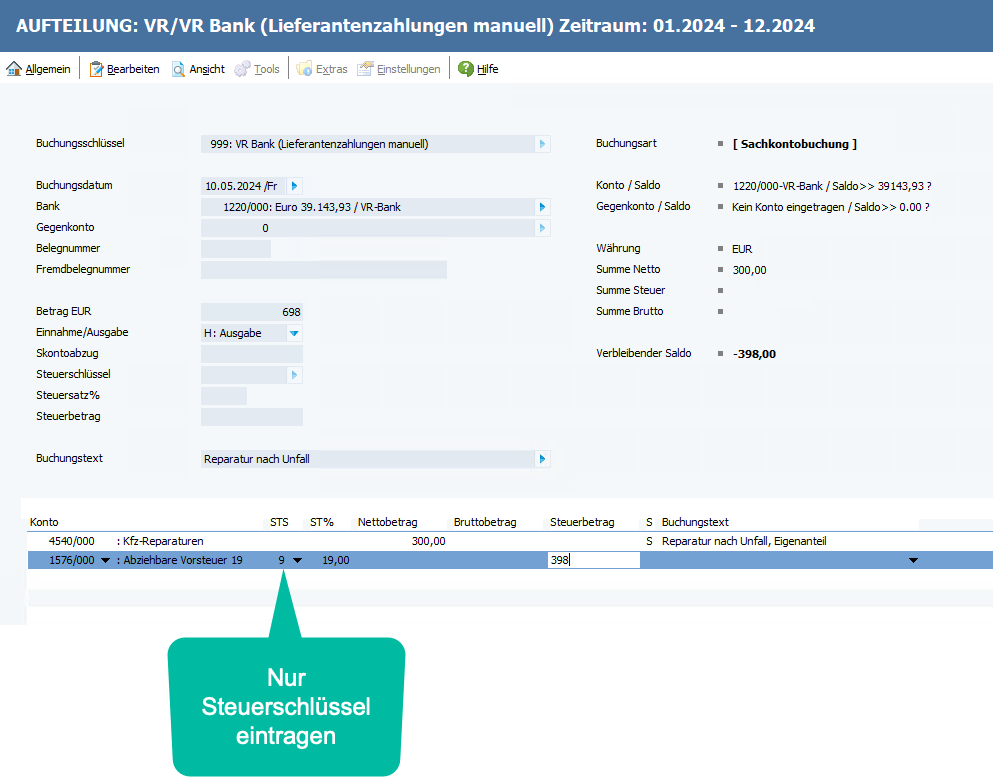Open the Buchungstext lookup arrow
The image size is (993, 777).
(x=543, y=459)
